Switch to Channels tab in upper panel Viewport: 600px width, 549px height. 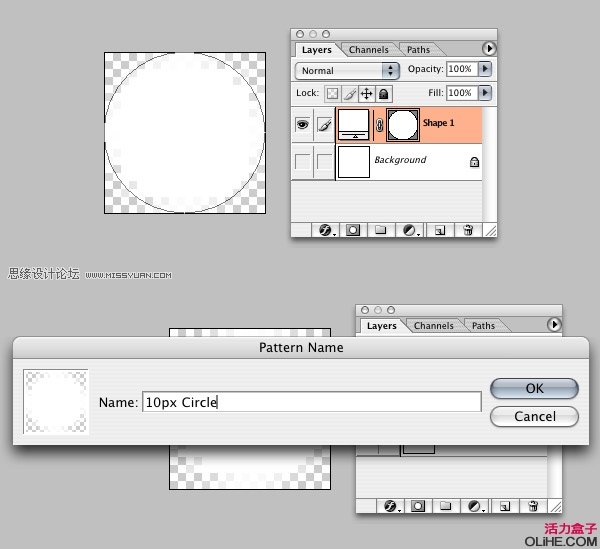[368, 50]
